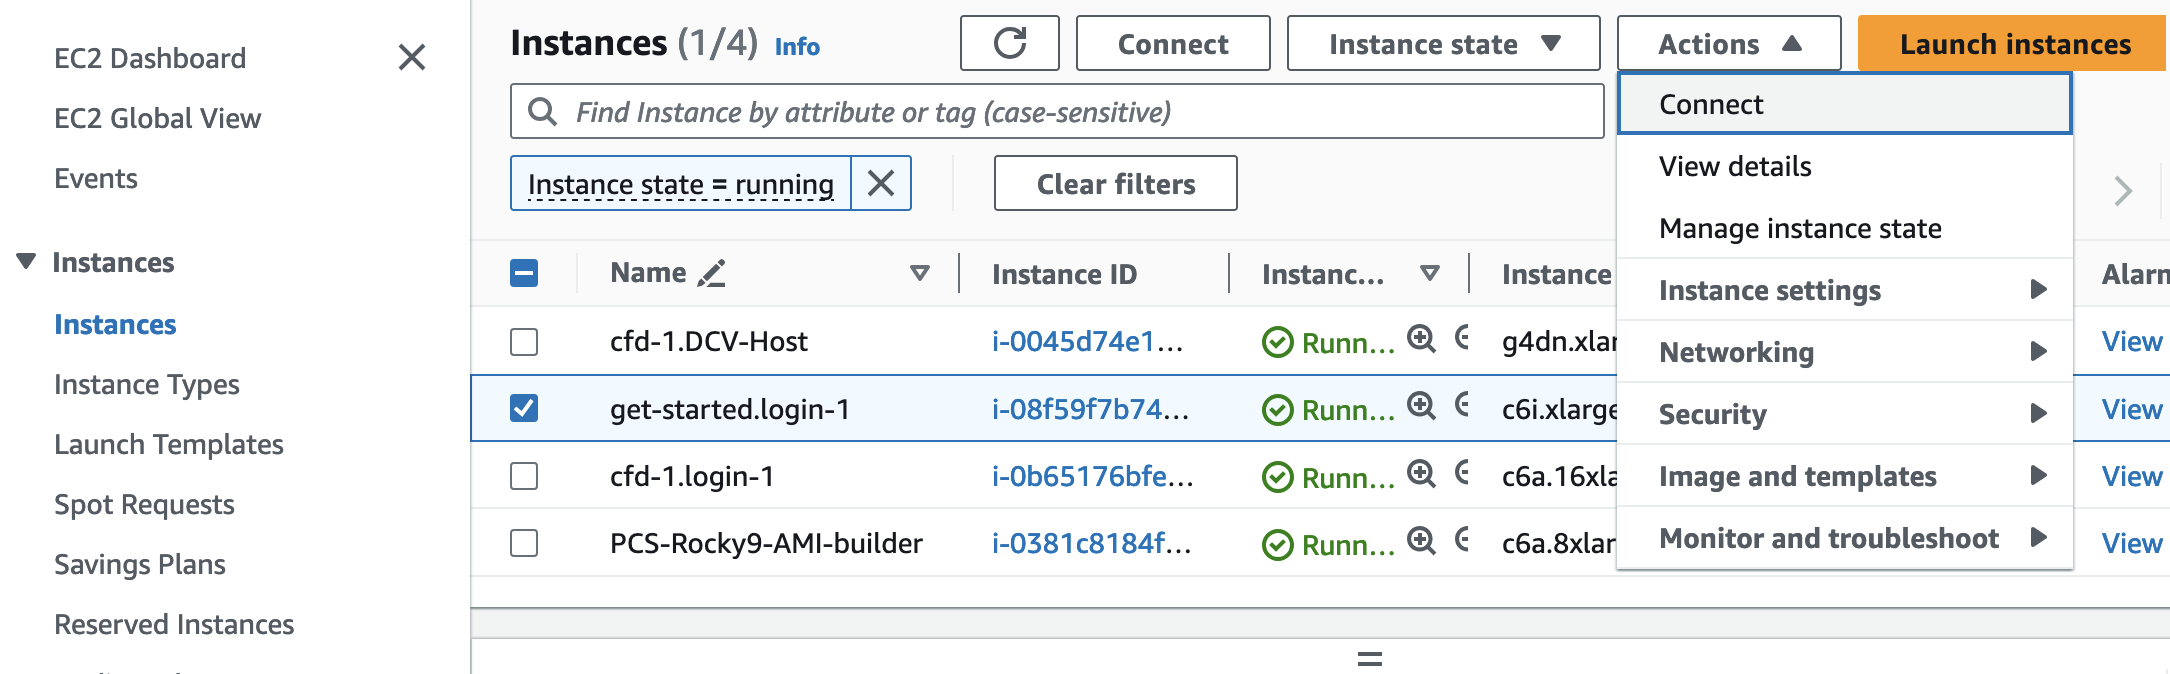The height and width of the screenshot is (674, 2170).
Task: Select the cfd-1.DCV-Host checkbox
Action: (524, 342)
